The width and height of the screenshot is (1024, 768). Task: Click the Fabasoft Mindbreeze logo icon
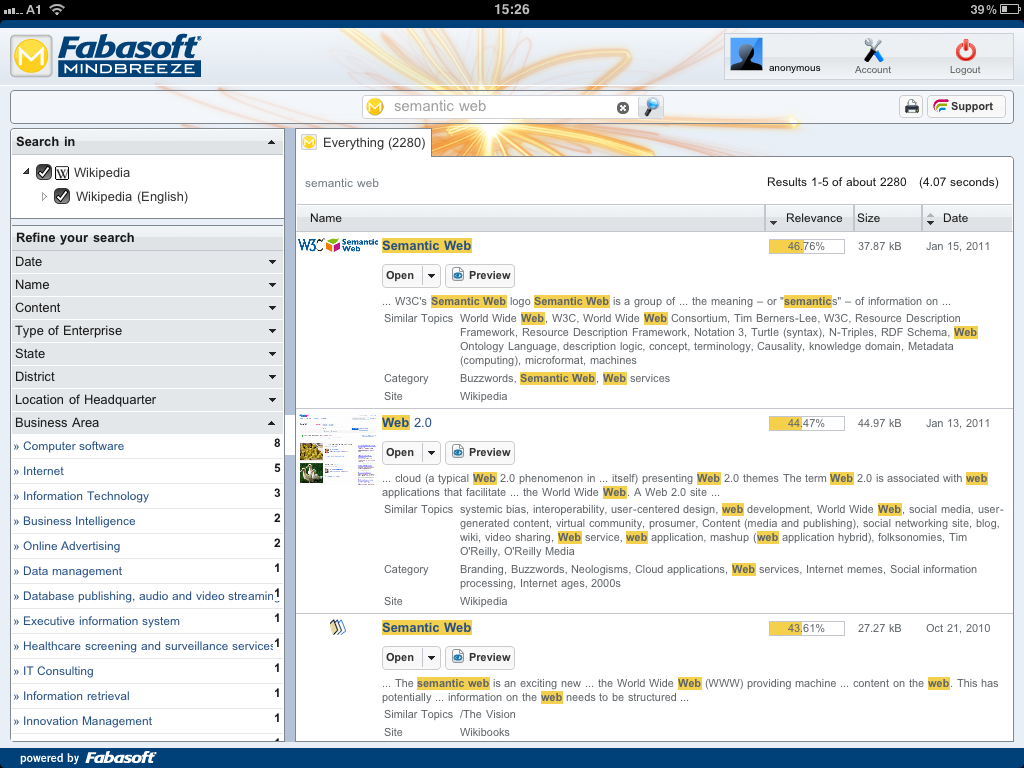[31, 56]
